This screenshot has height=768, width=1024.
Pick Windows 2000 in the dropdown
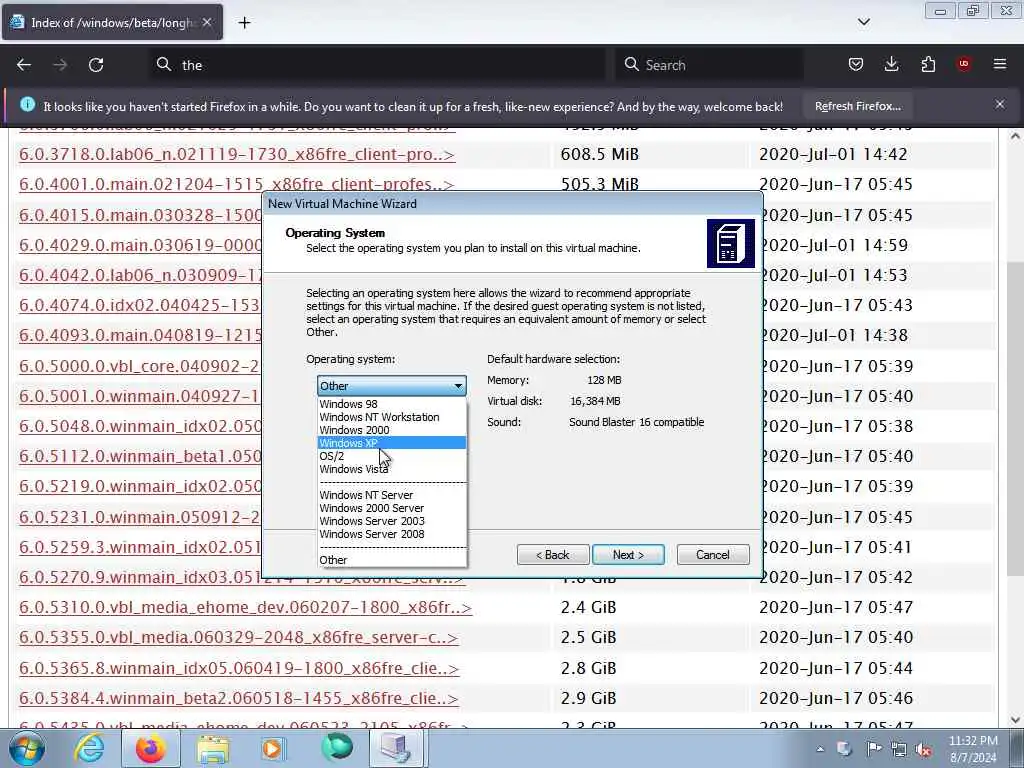coord(392,430)
